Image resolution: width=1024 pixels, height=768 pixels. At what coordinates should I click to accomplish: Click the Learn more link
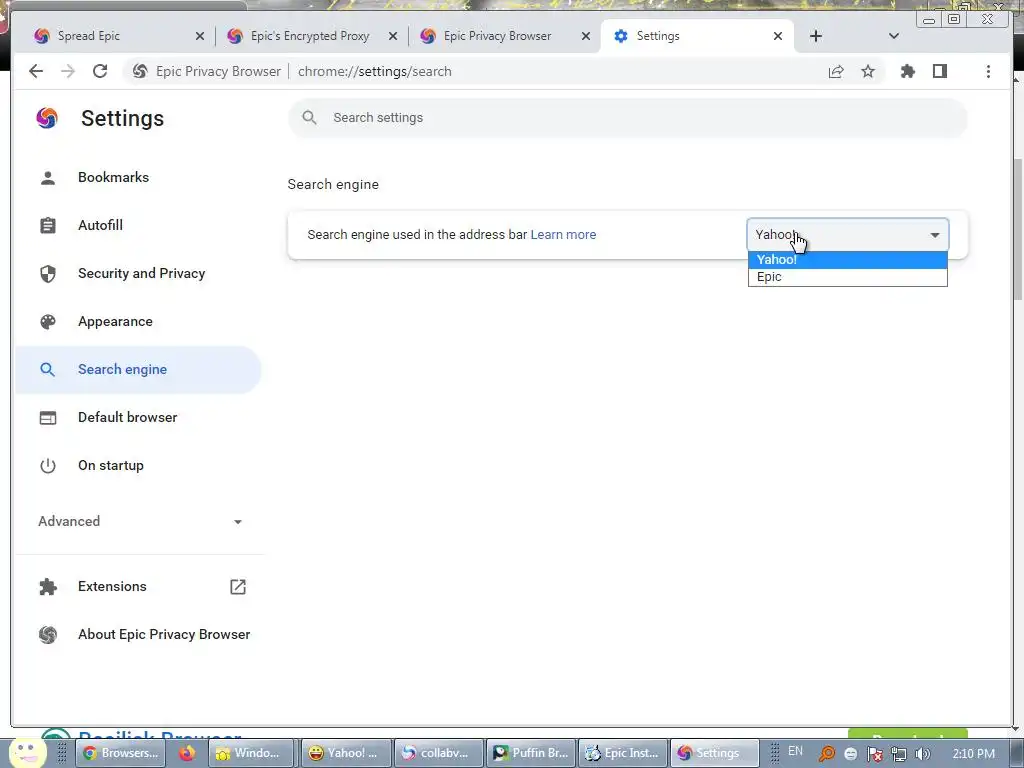coord(563,234)
